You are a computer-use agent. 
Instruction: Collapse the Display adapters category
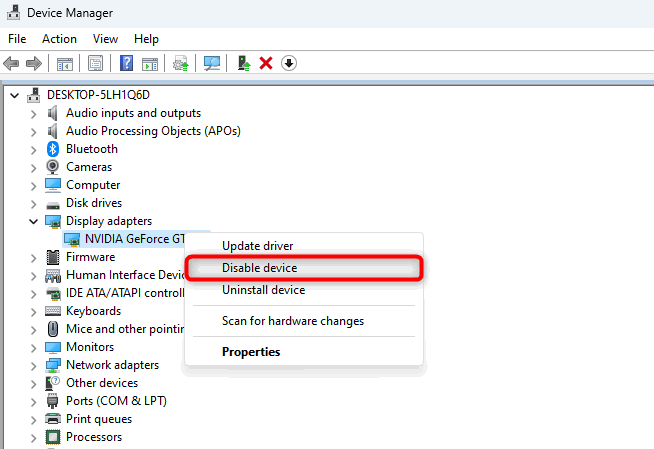(33, 221)
